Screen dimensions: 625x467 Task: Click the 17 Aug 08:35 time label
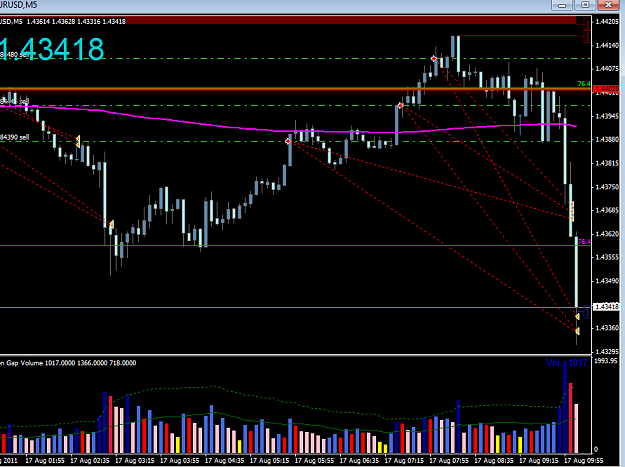[494, 461]
